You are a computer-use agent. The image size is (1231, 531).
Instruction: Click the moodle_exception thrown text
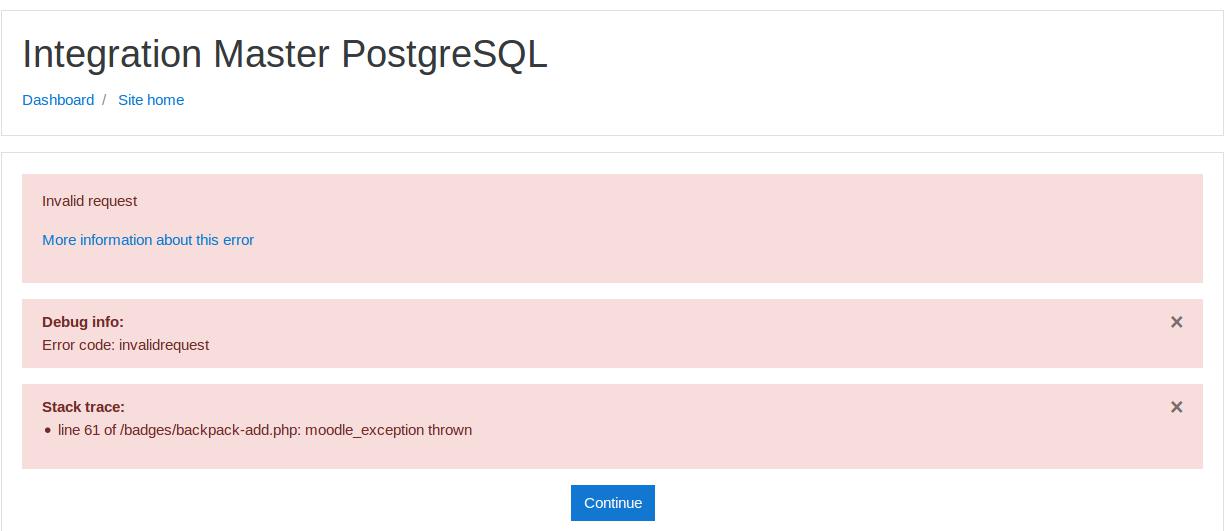(x=389, y=430)
